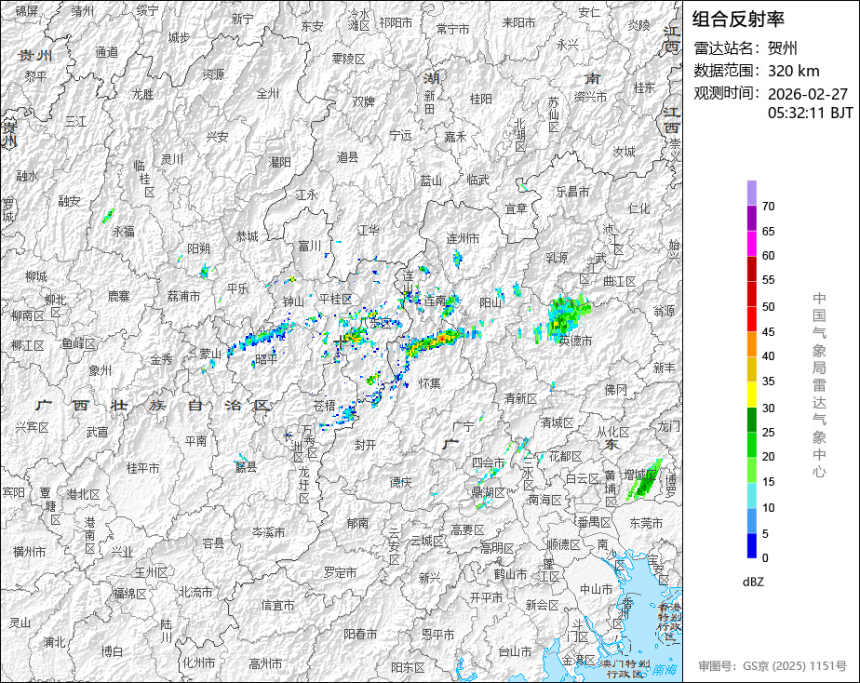Viewport: 860px width, 683px height.
Task: Click the 东莞市 map label
Action: (646, 523)
